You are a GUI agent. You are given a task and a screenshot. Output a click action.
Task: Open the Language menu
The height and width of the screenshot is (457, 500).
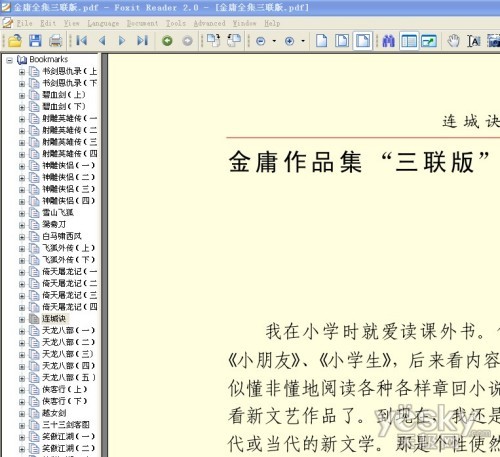click(103, 23)
